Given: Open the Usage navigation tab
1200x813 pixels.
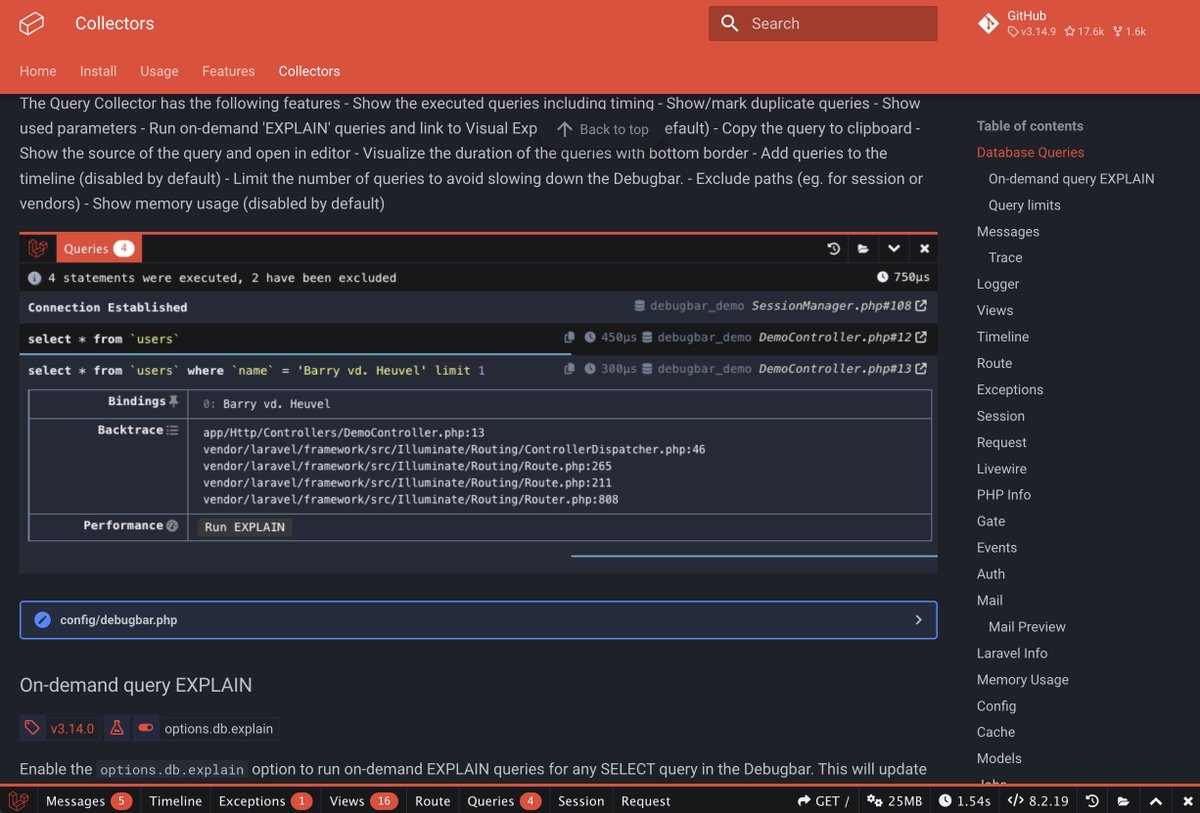Looking at the screenshot, I should 159,71.
